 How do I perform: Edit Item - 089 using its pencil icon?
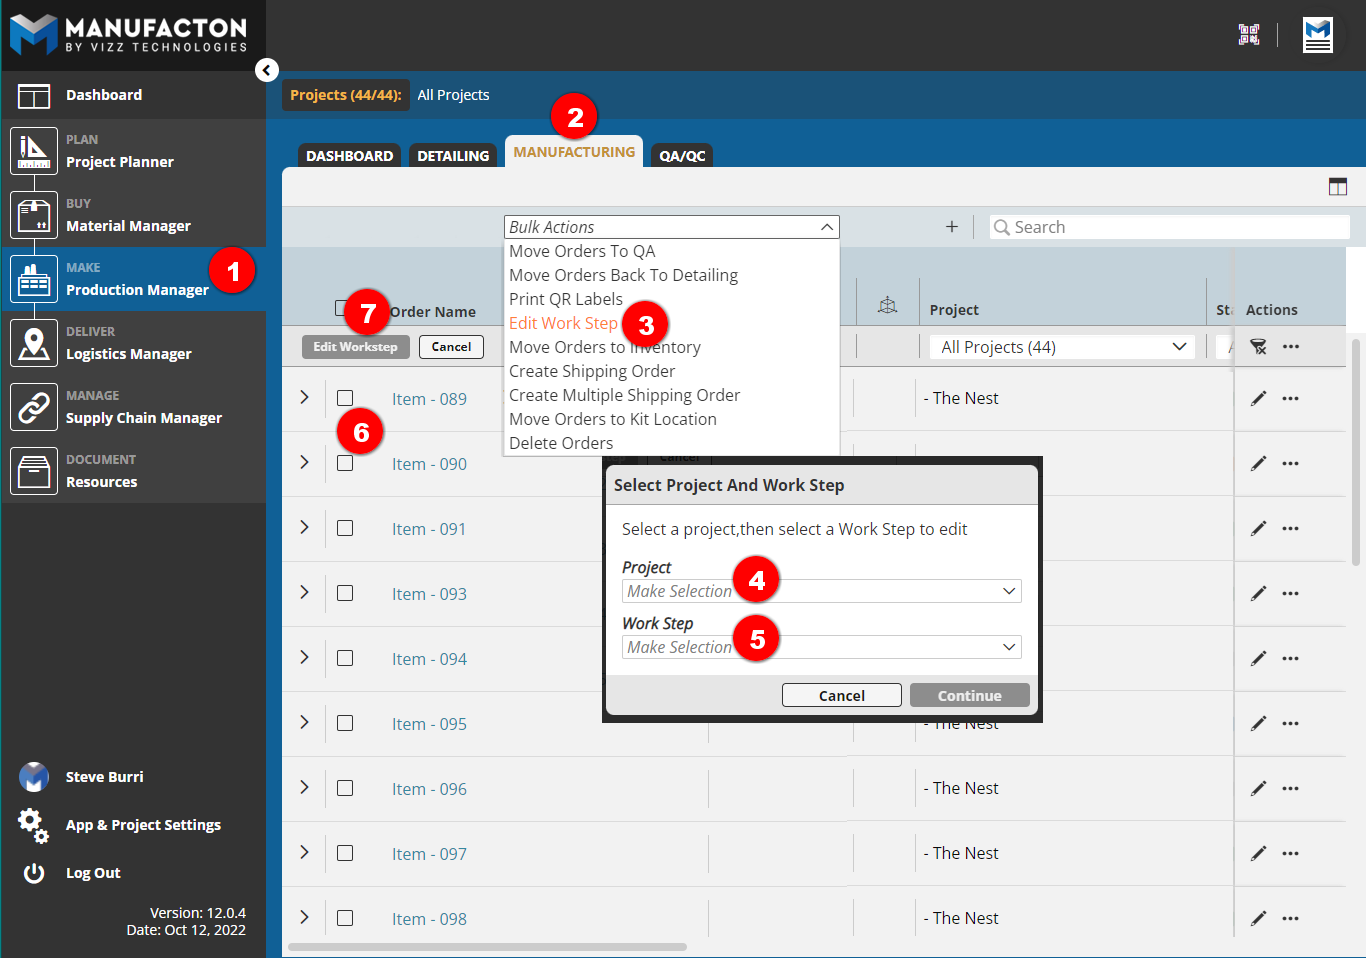coord(1258,397)
